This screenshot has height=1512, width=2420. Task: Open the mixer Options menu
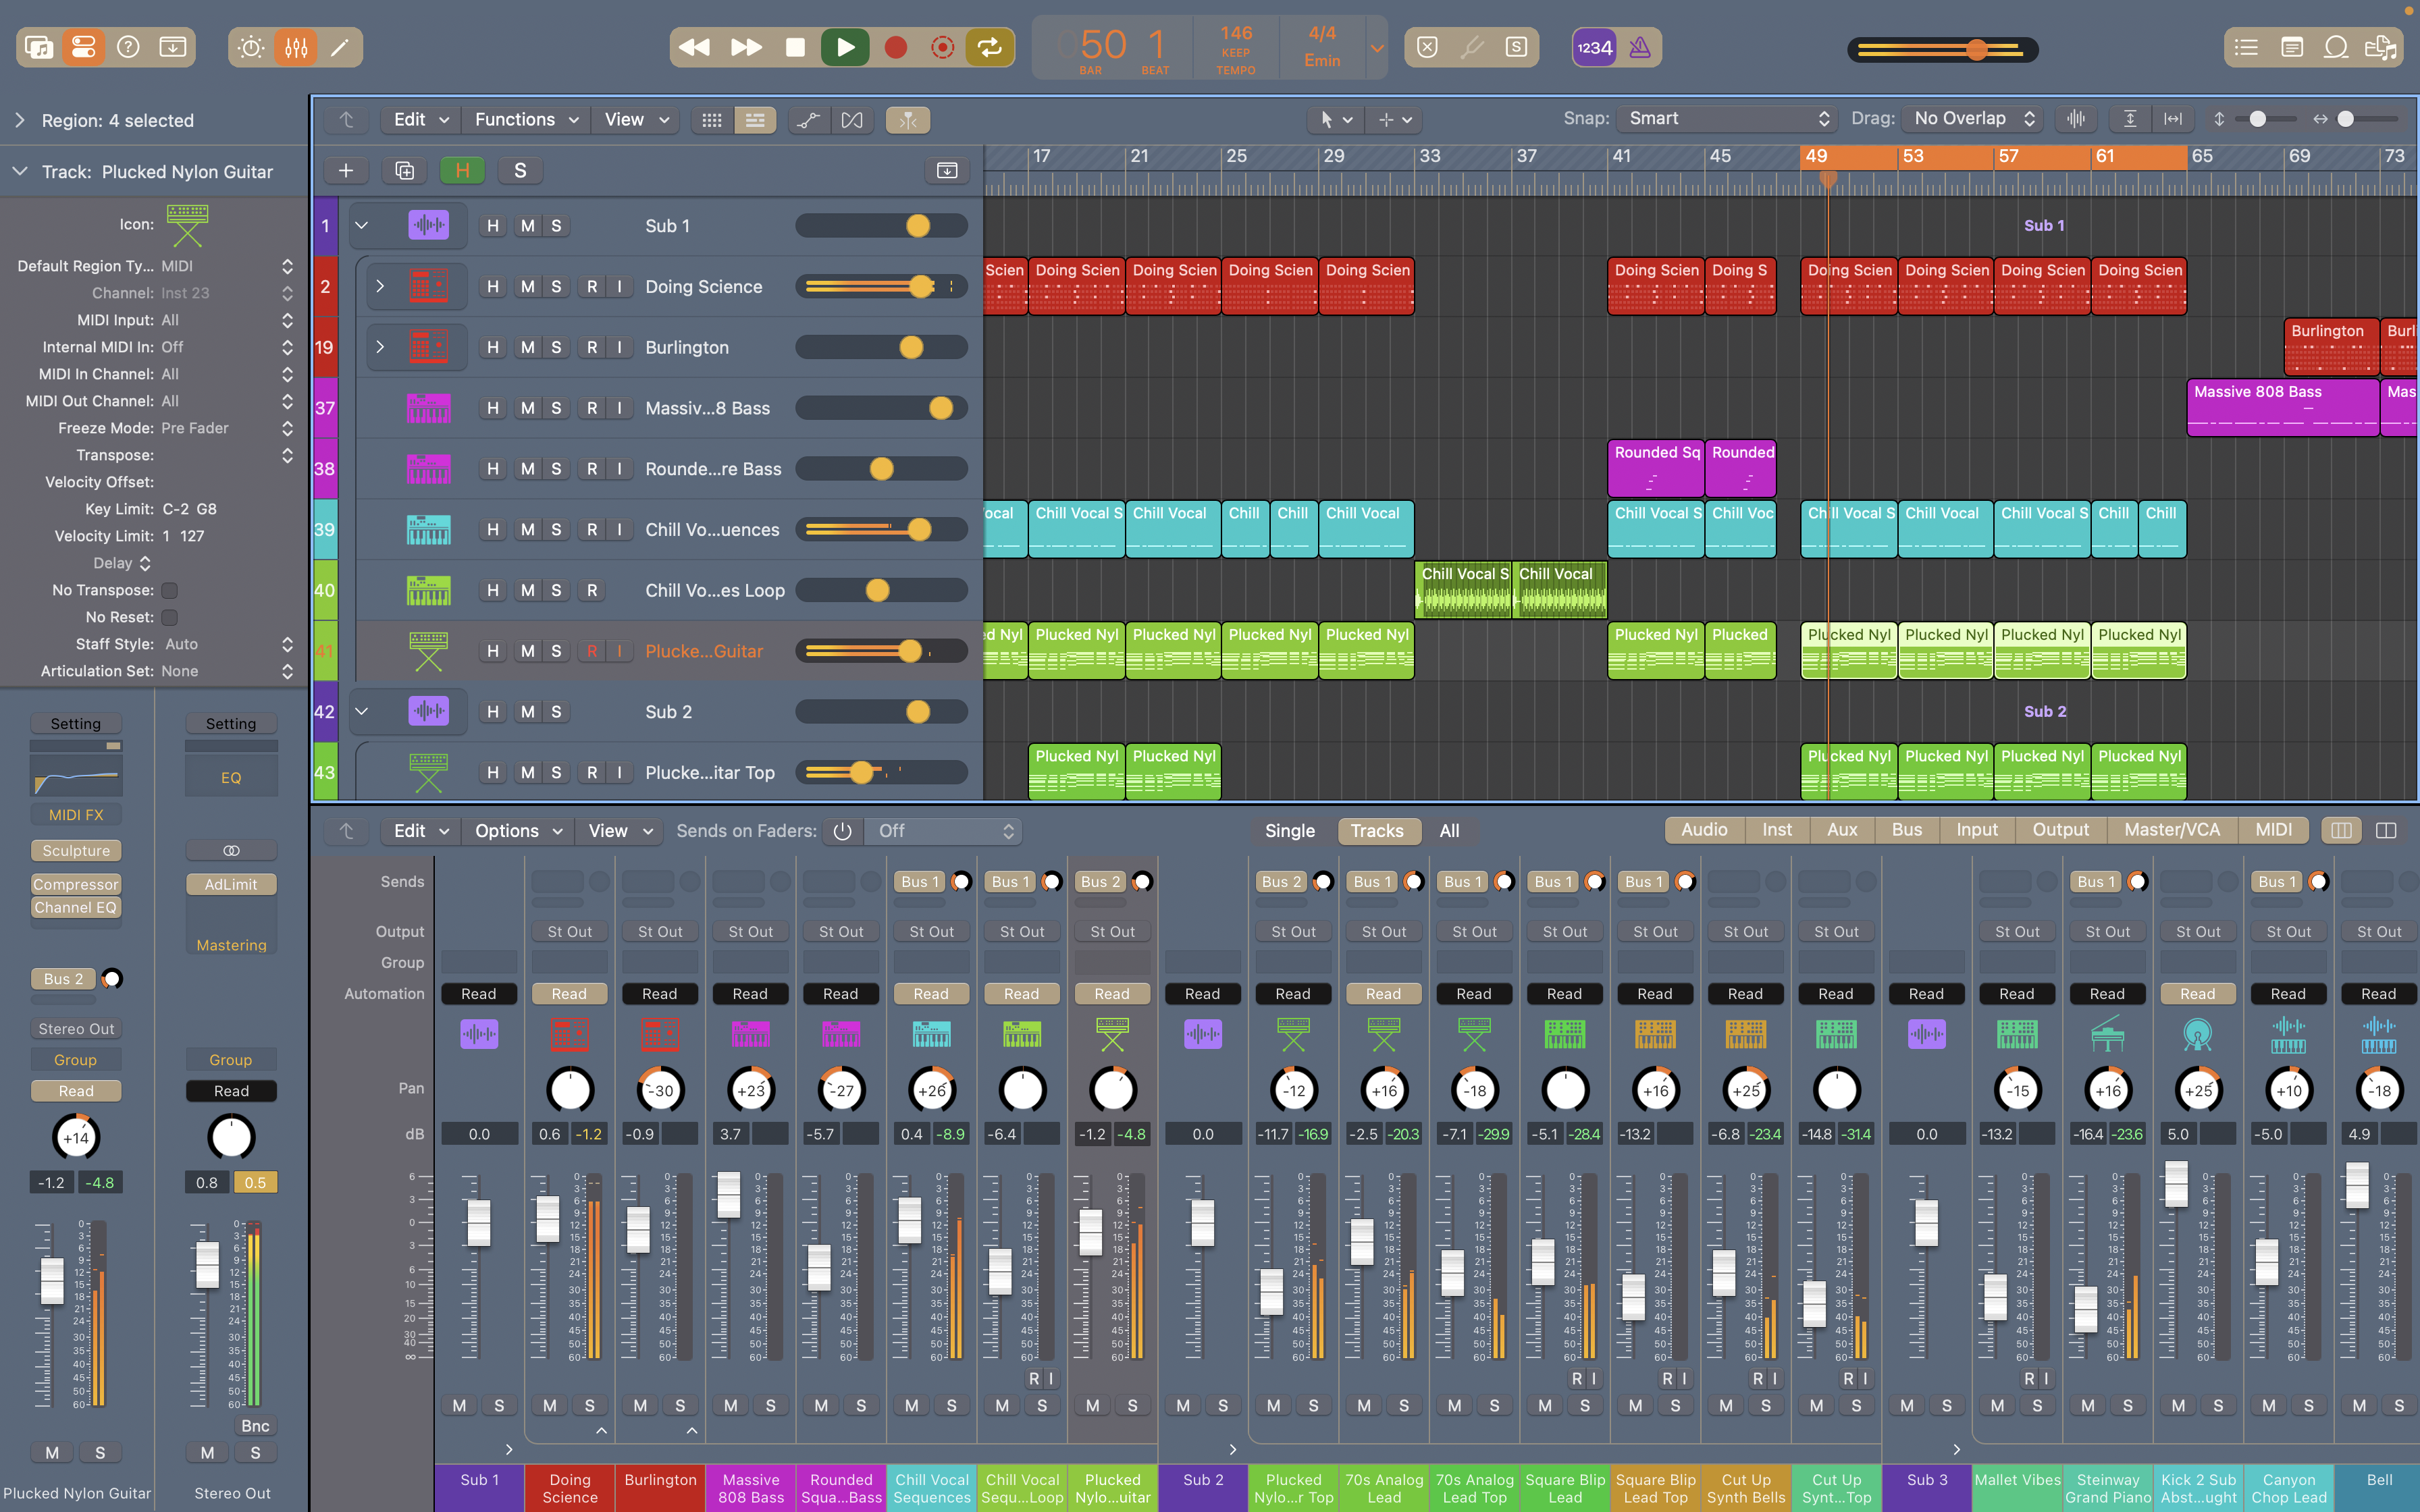[x=517, y=831]
